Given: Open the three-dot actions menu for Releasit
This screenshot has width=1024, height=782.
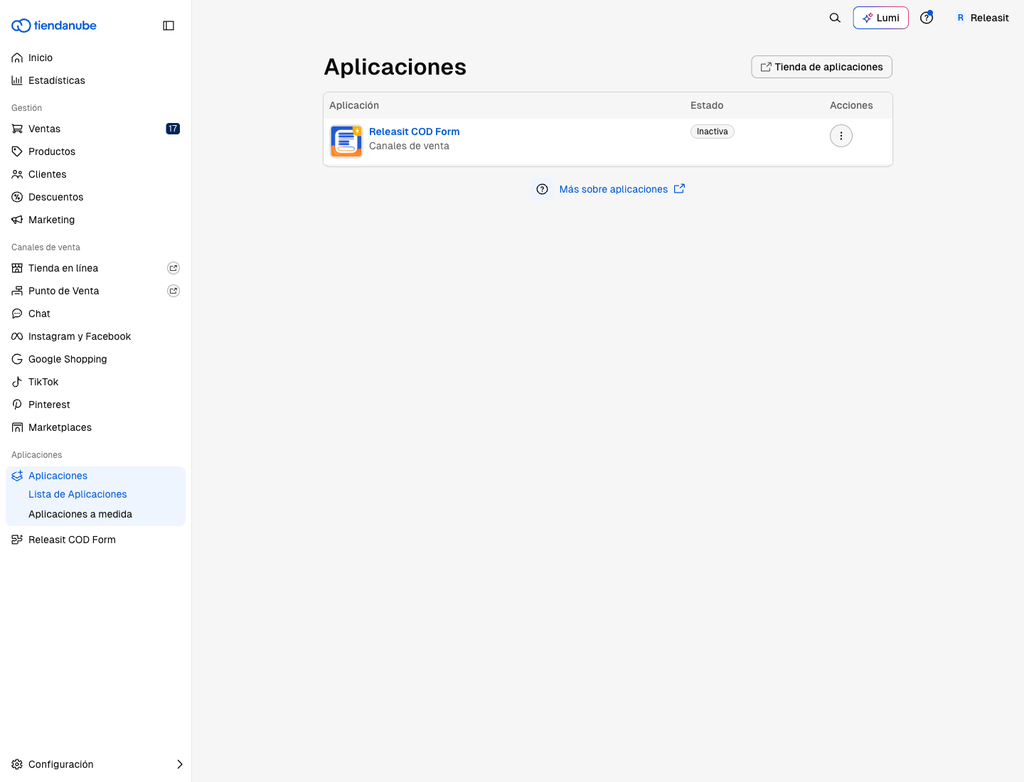Looking at the screenshot, I should pos(841,136).
